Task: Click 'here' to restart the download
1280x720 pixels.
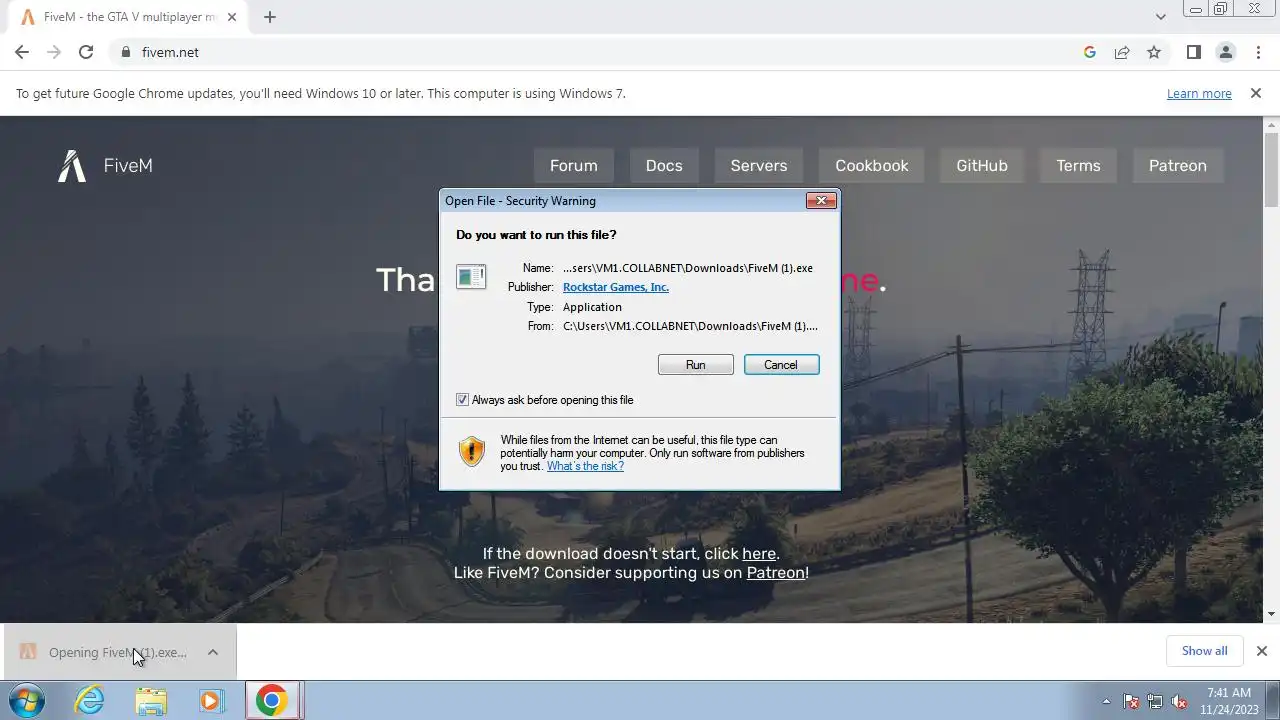Action: click(759, 554)
